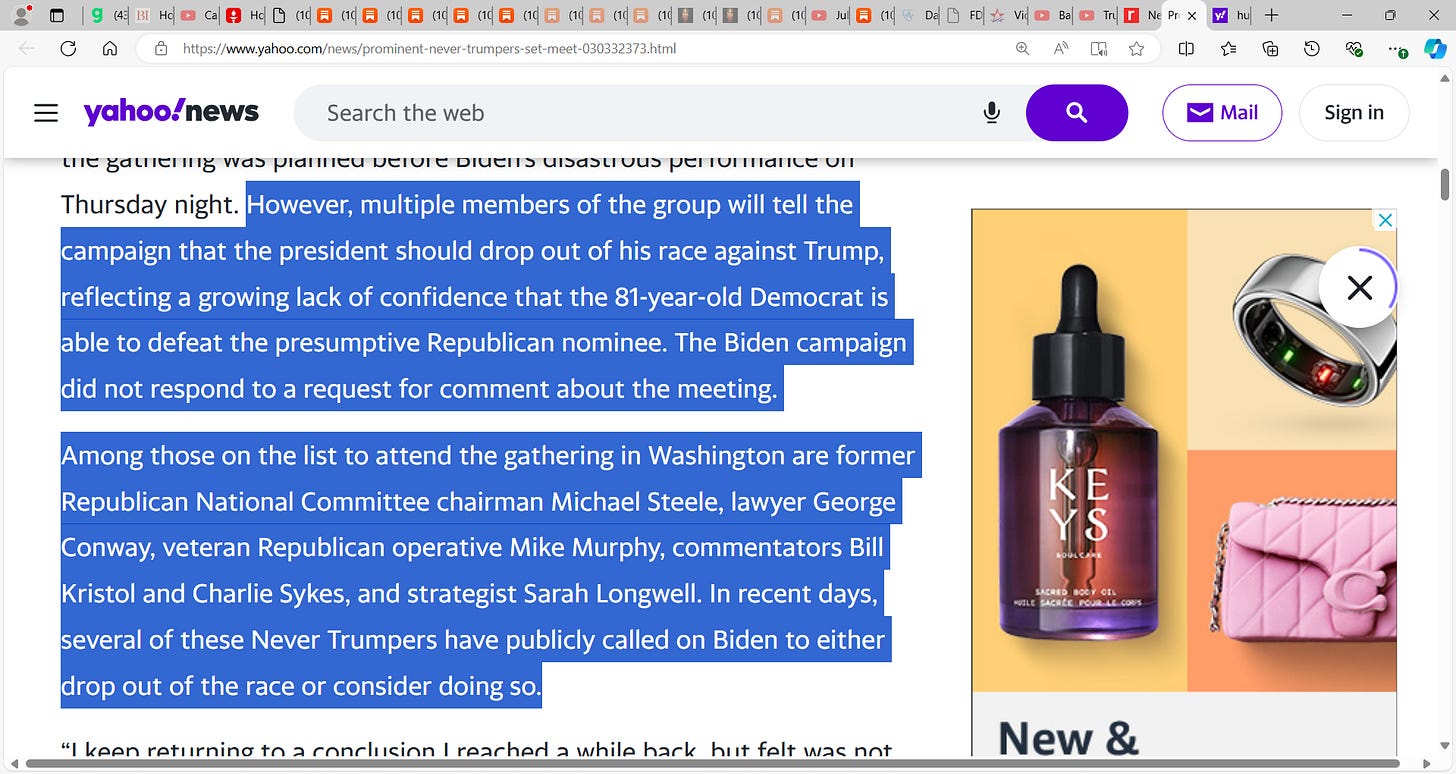This screenshot has width=1456, height=774.
Task: Open the Favorites list icon
Action: point(1228,48)
